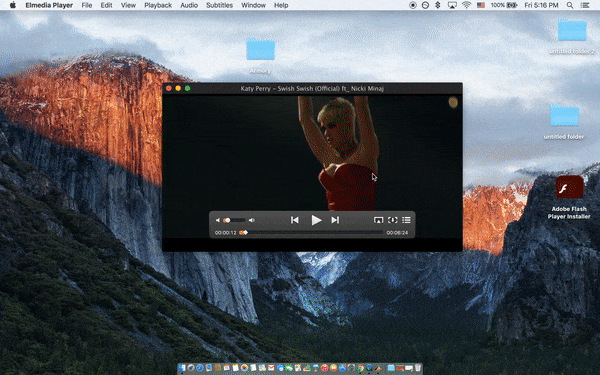Open Spotlight search in the menu bar

tap(570, 5)
